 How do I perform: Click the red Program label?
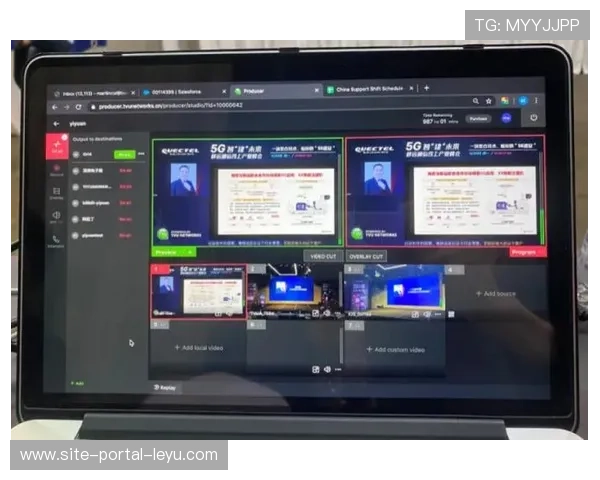527,252
